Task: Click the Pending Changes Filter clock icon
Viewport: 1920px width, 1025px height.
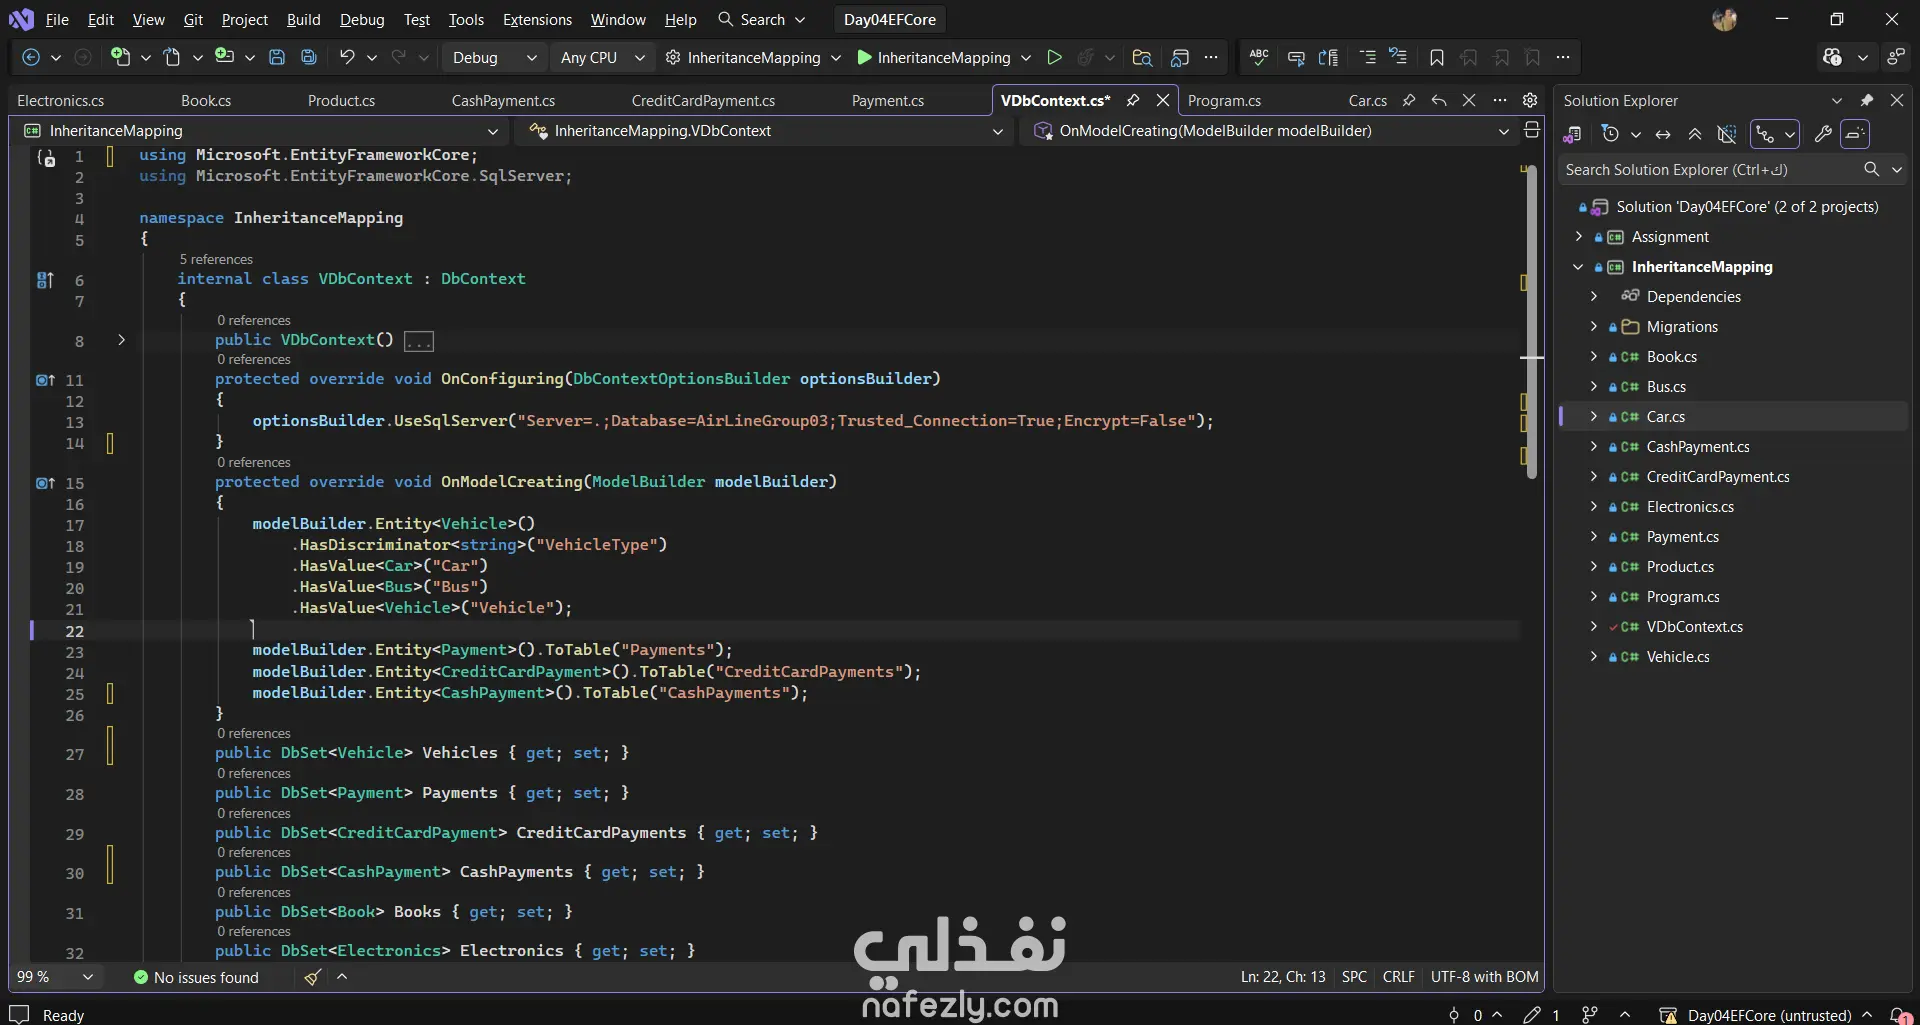Action: [x=1609, y=134]
